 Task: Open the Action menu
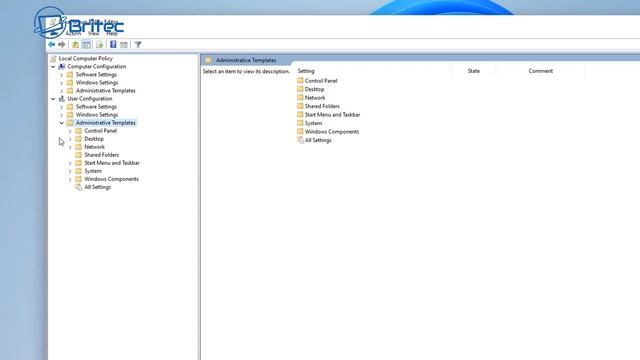pyautogui.click(x=73, y=33)
